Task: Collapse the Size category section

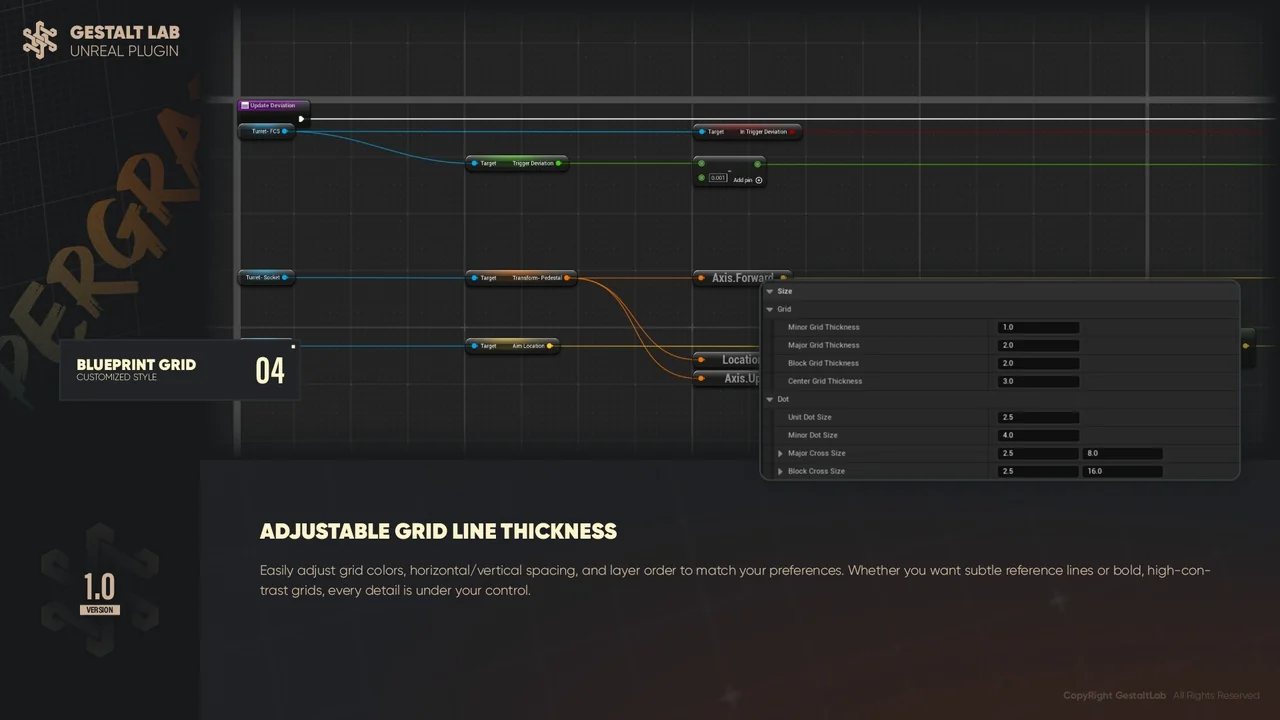Action: pos(771,291)
